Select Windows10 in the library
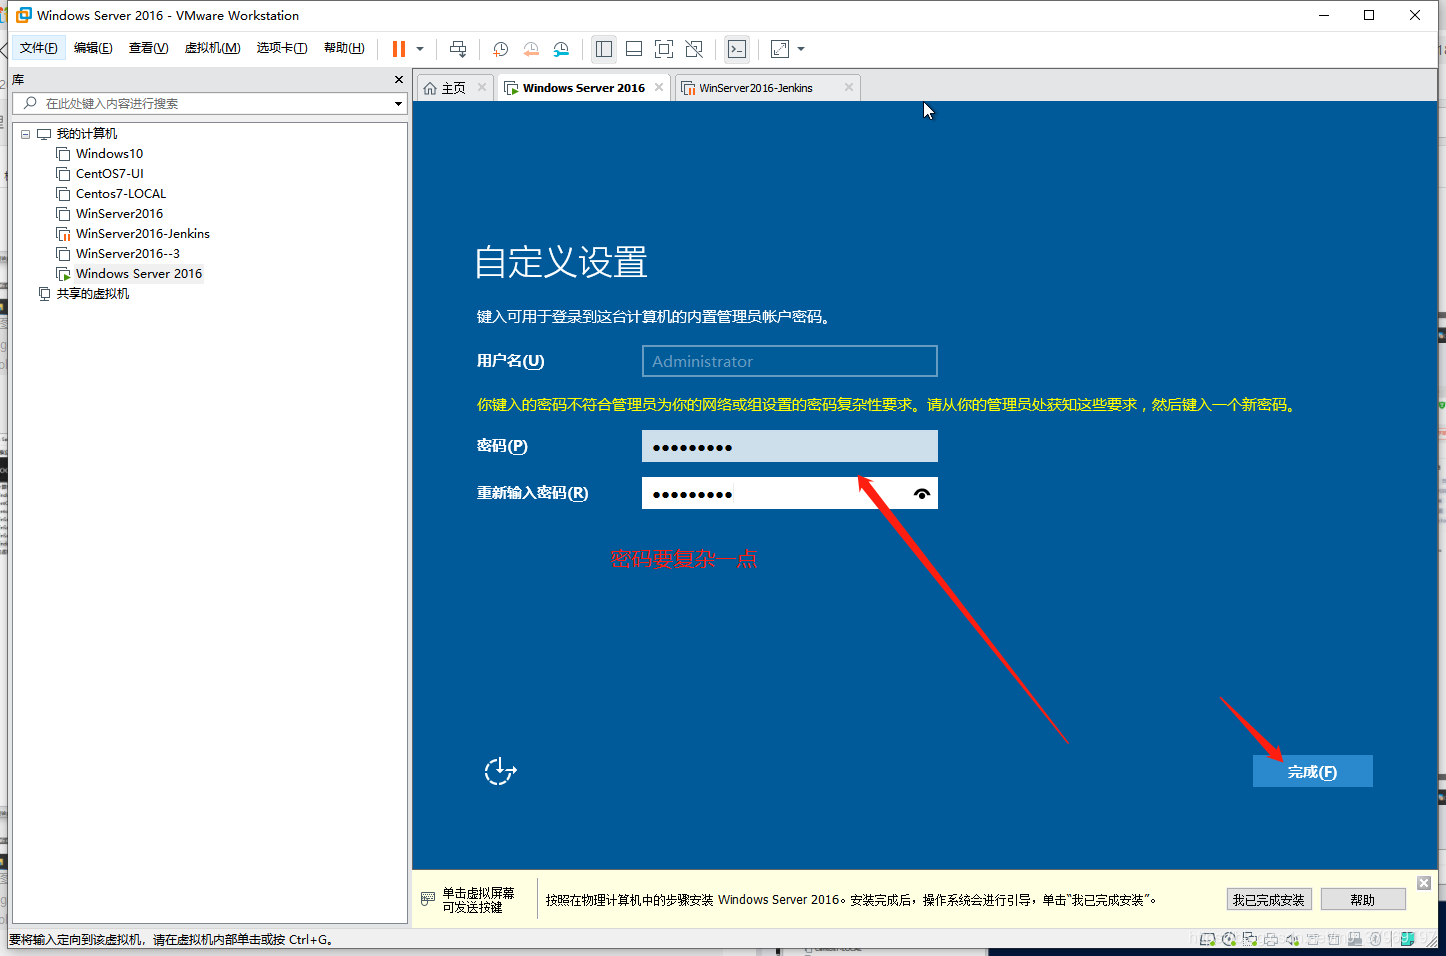The width and height of the screenshot is (1446, 956). coord(109,154)
